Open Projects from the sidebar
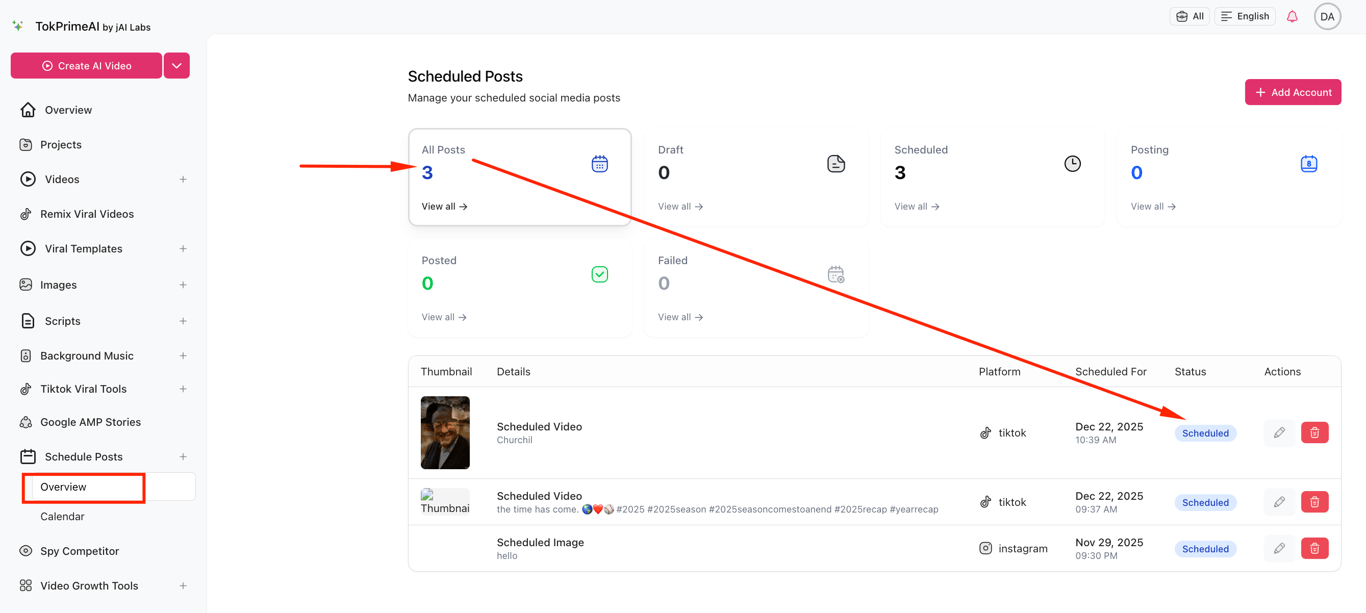Viewport: 1366px width, 613px height. 61,145
